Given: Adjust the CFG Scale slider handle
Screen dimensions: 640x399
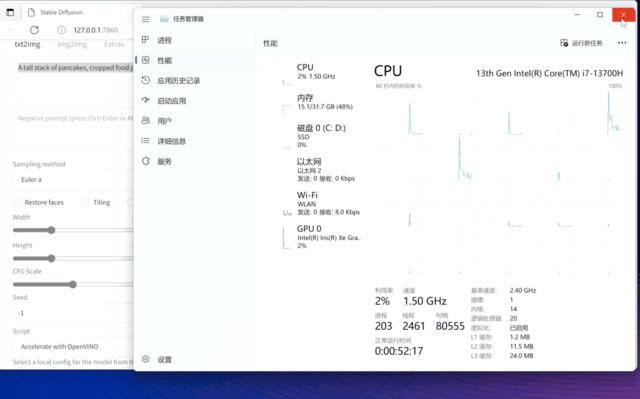Looking at the screenshot, I should 73,284.
